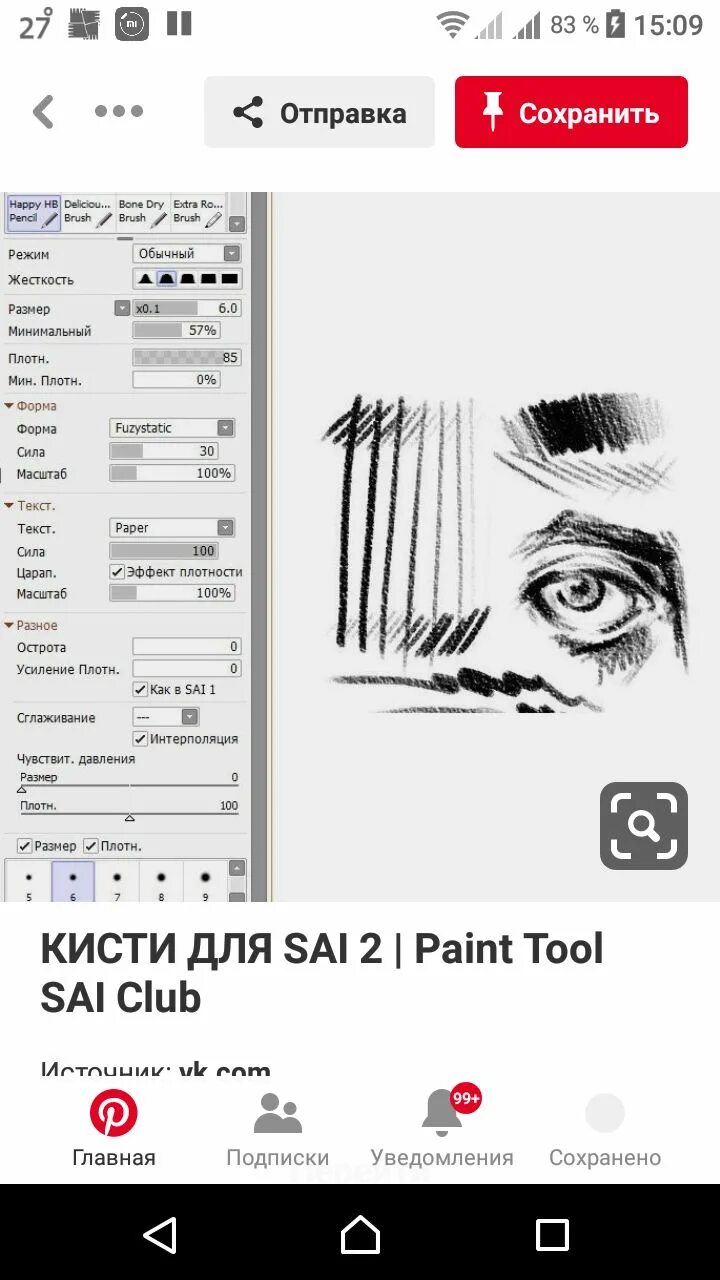
Task: Select the Extra Rough Brush preset
Action: (x=198, y=213)
